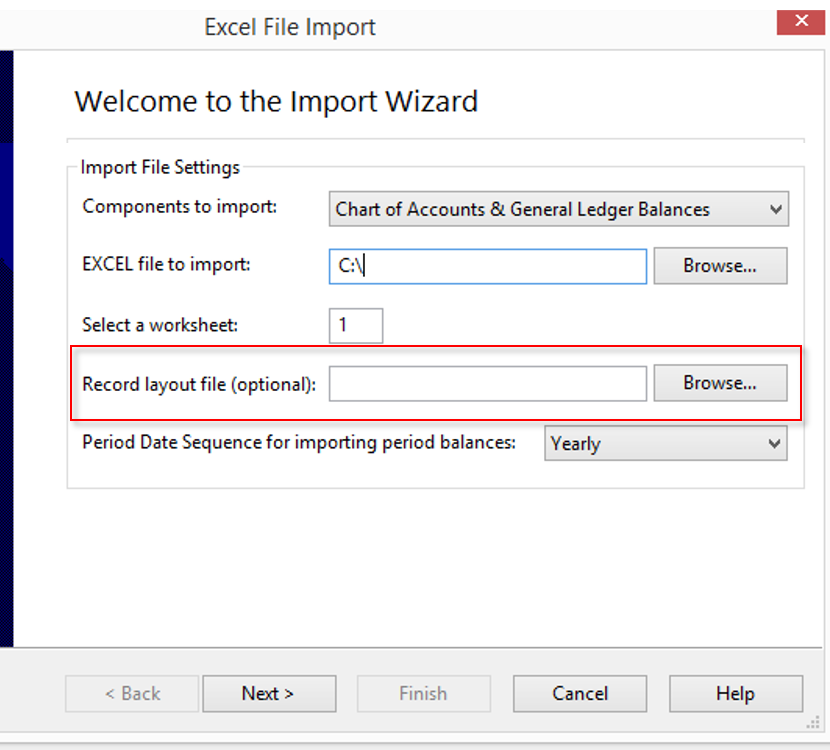Browse for the EXCEL file to import
830x750 pixels.
720,266
